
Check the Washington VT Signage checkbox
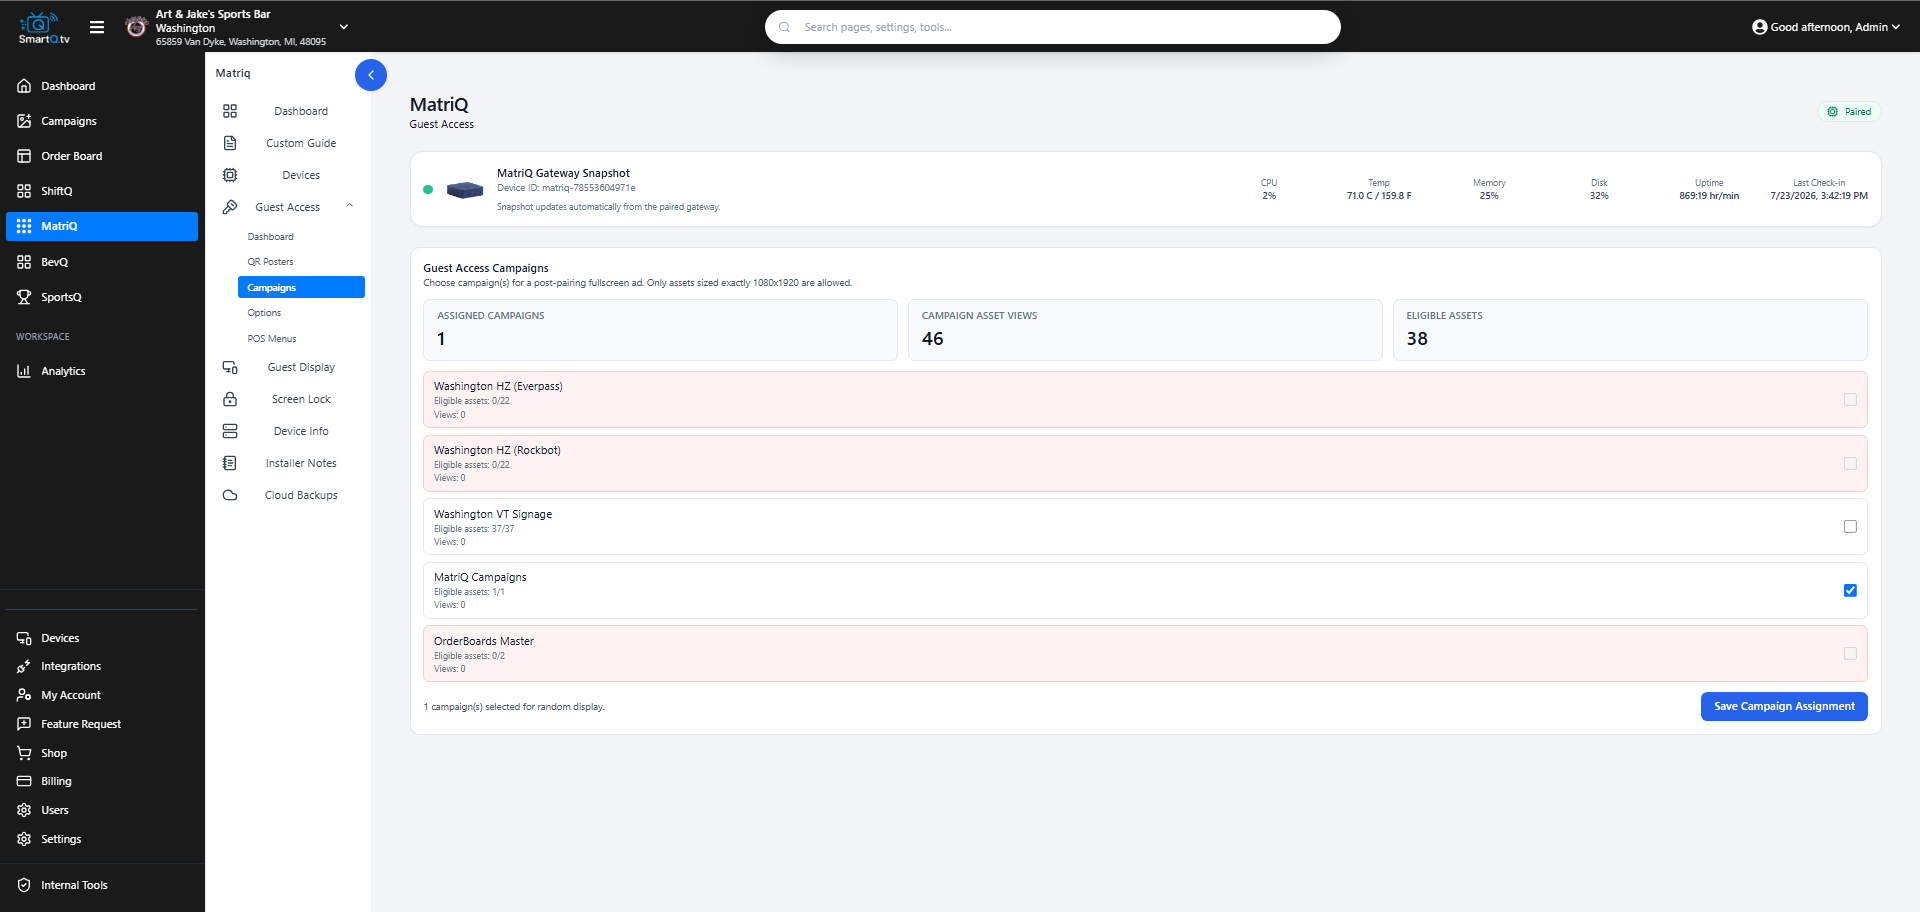point(1850,526)
